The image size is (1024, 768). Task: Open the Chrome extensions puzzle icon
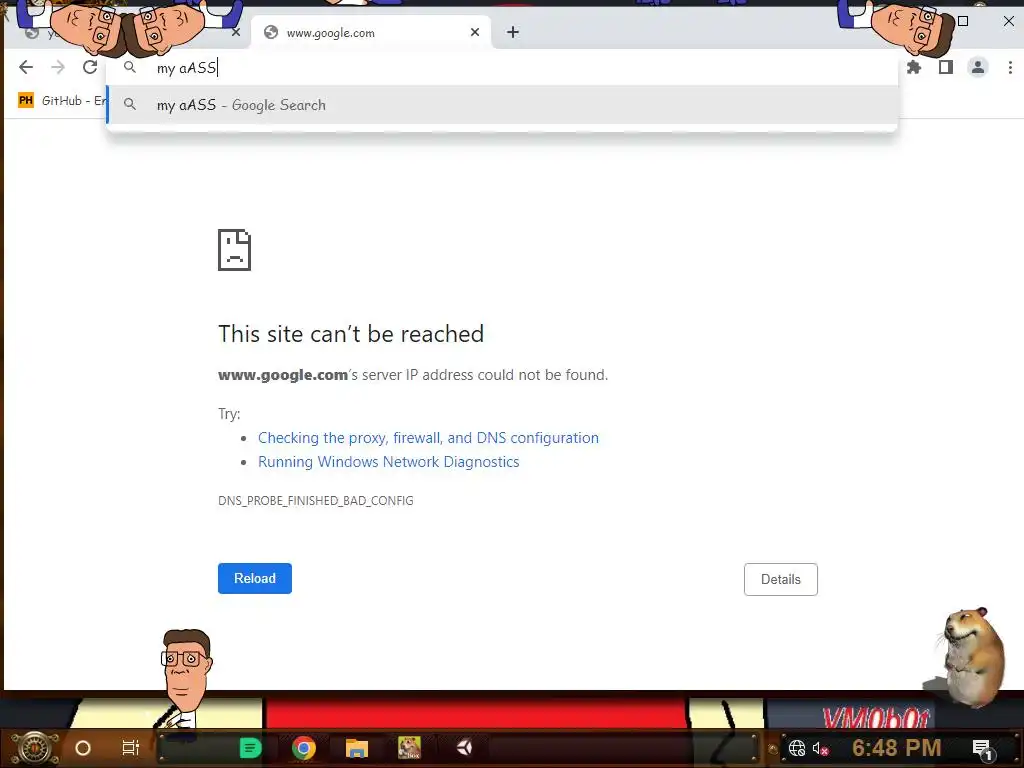tap(914, 67)
